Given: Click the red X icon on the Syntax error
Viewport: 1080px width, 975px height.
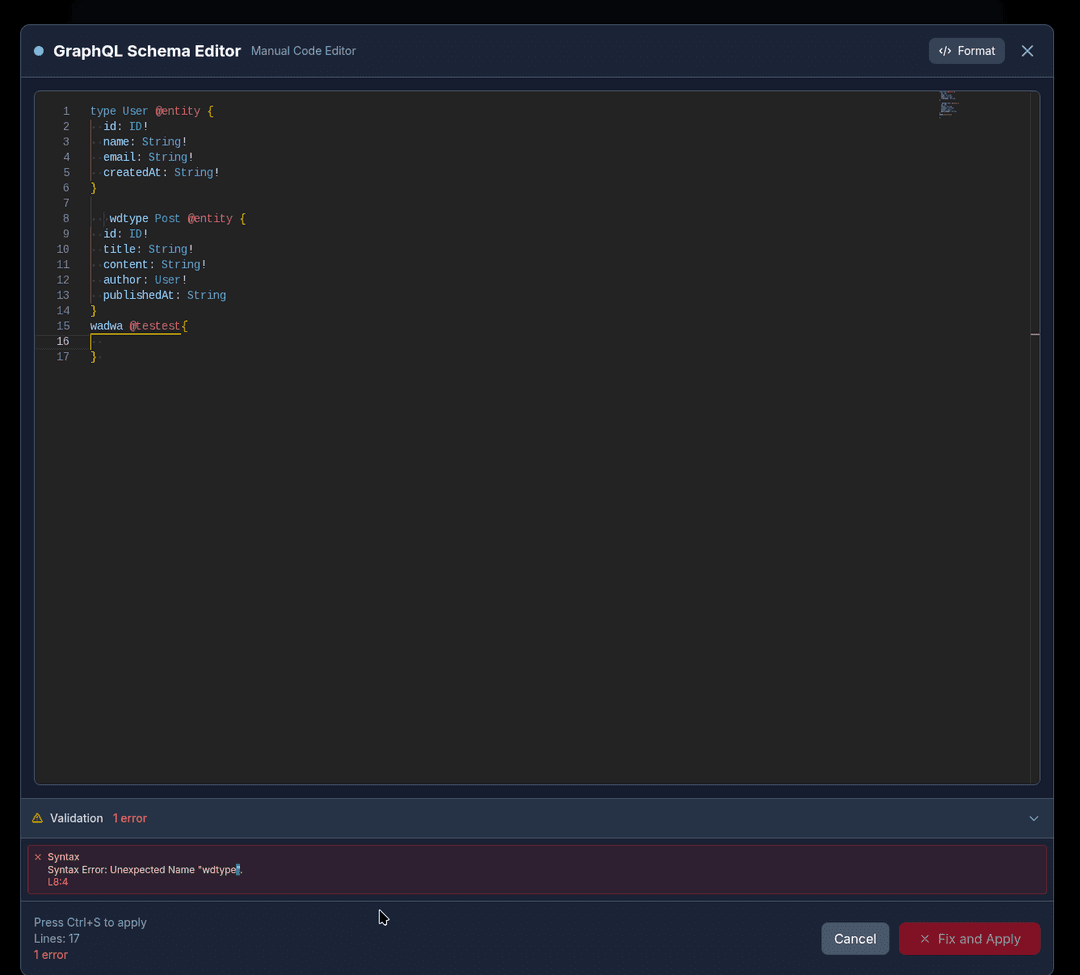Looking at the screenshot, I should pyautogui.click(x=38, y=856).
